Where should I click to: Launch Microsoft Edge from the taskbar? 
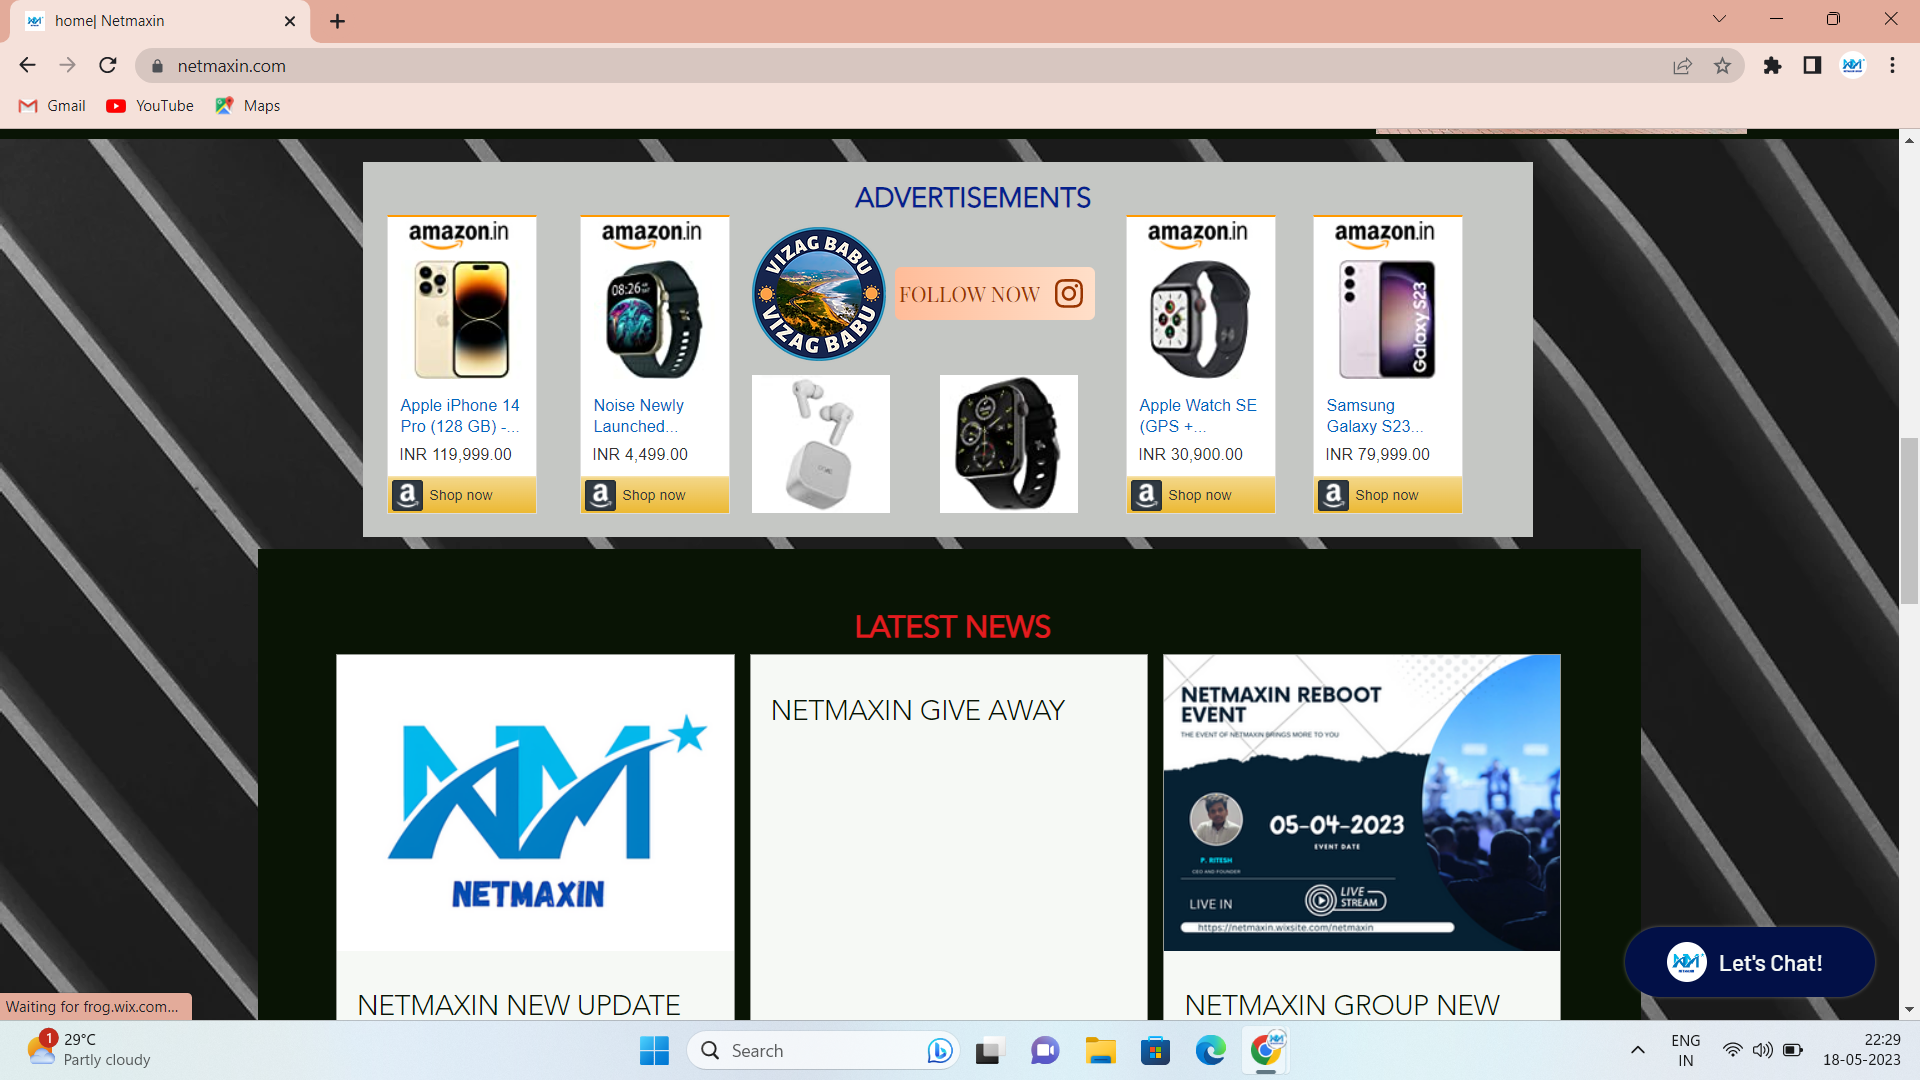(x=1210, y=1051)
